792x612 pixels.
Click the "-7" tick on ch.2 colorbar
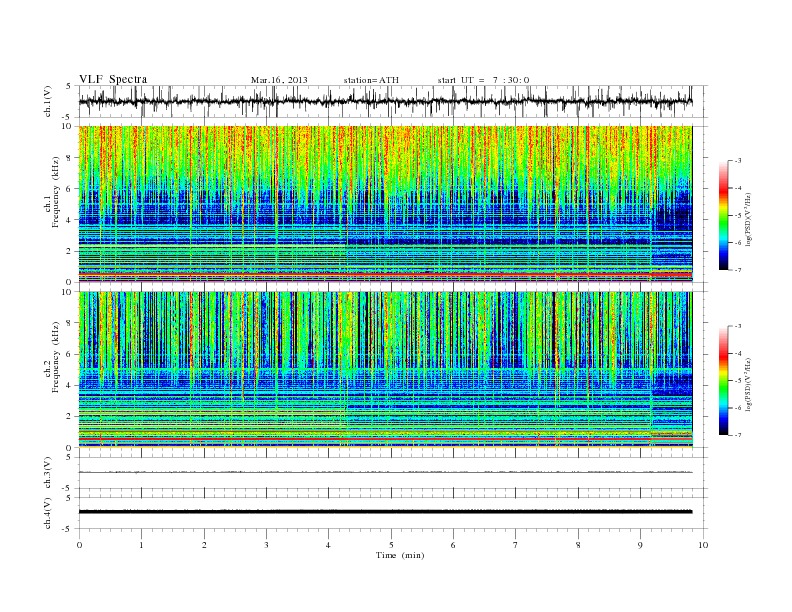pyautogui.click(x=737, y=435)
